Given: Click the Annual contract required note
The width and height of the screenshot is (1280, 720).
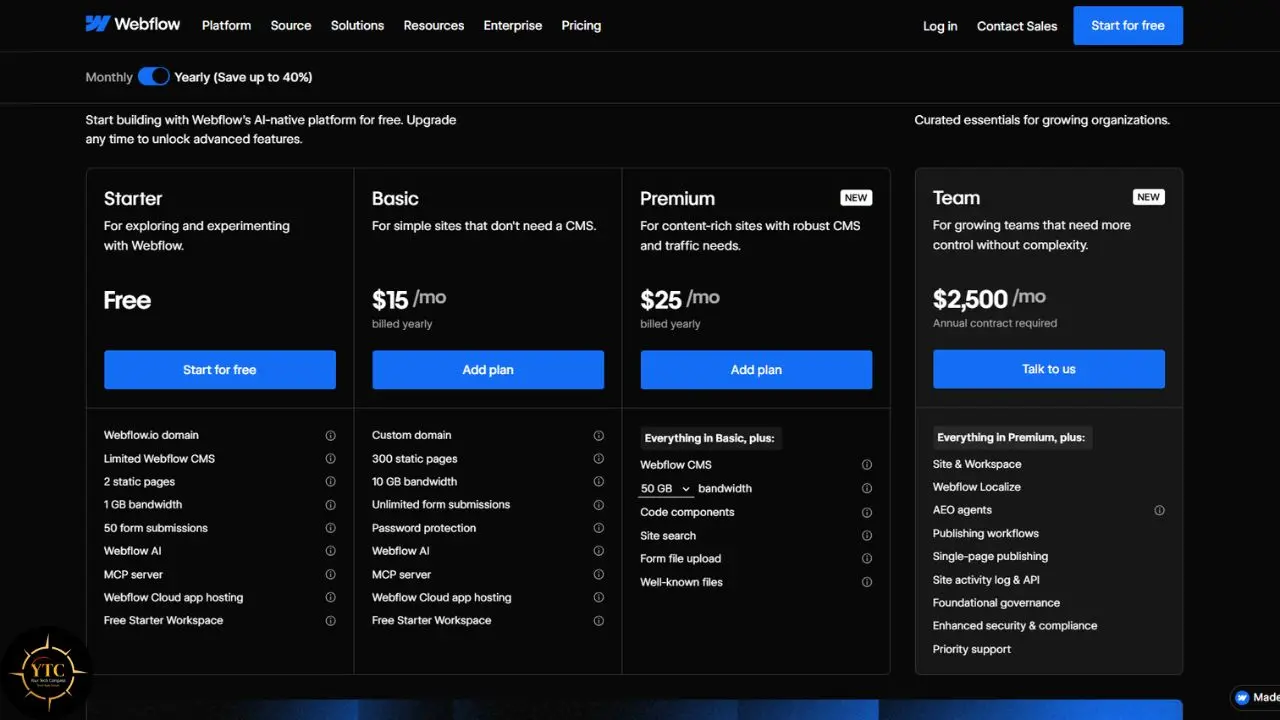Looking at the screenshot, I should pyautogui.click(x=995, y=323).
